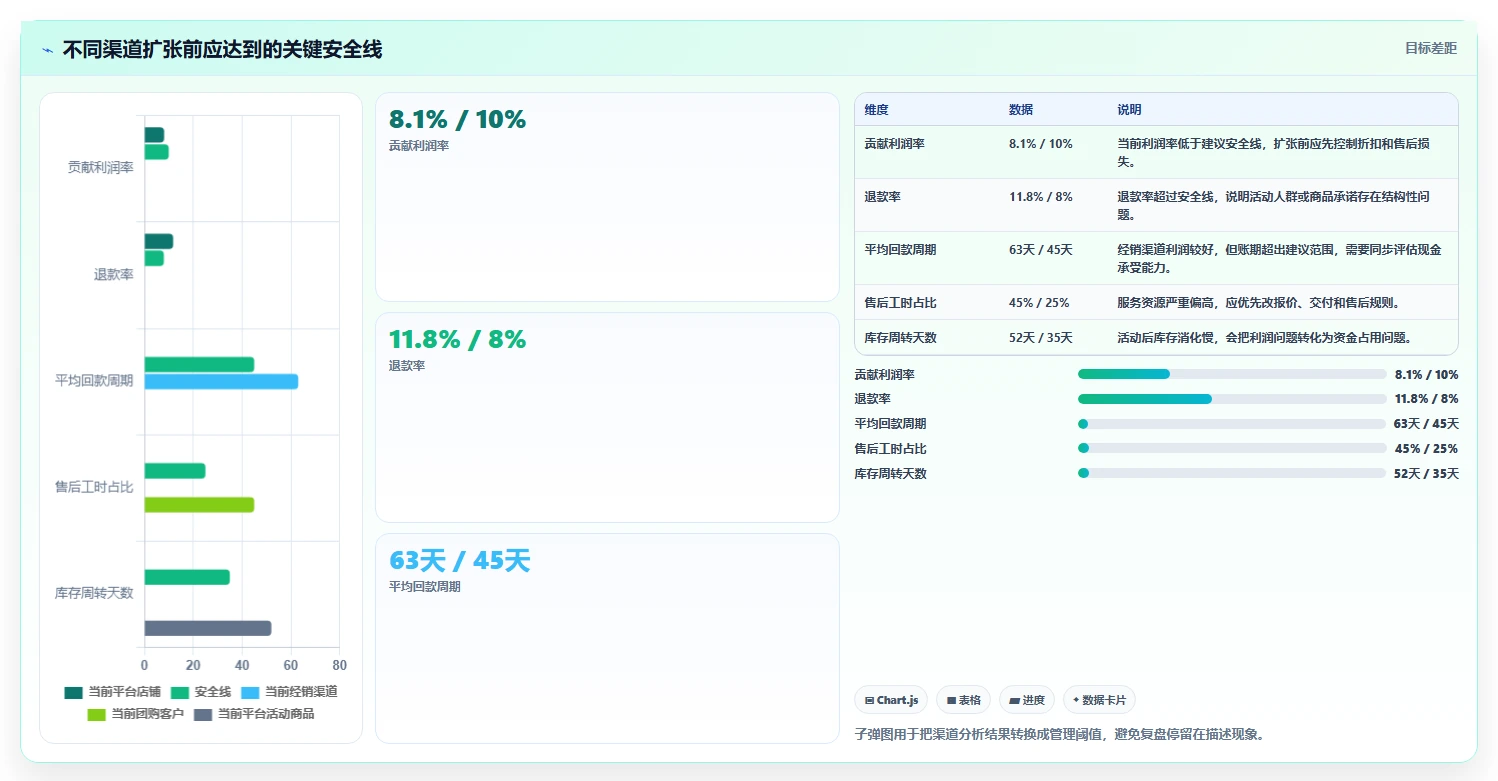Click the lightning icon beside the dashboard title
Viewport: 1498px width, 781px height.
47,50
